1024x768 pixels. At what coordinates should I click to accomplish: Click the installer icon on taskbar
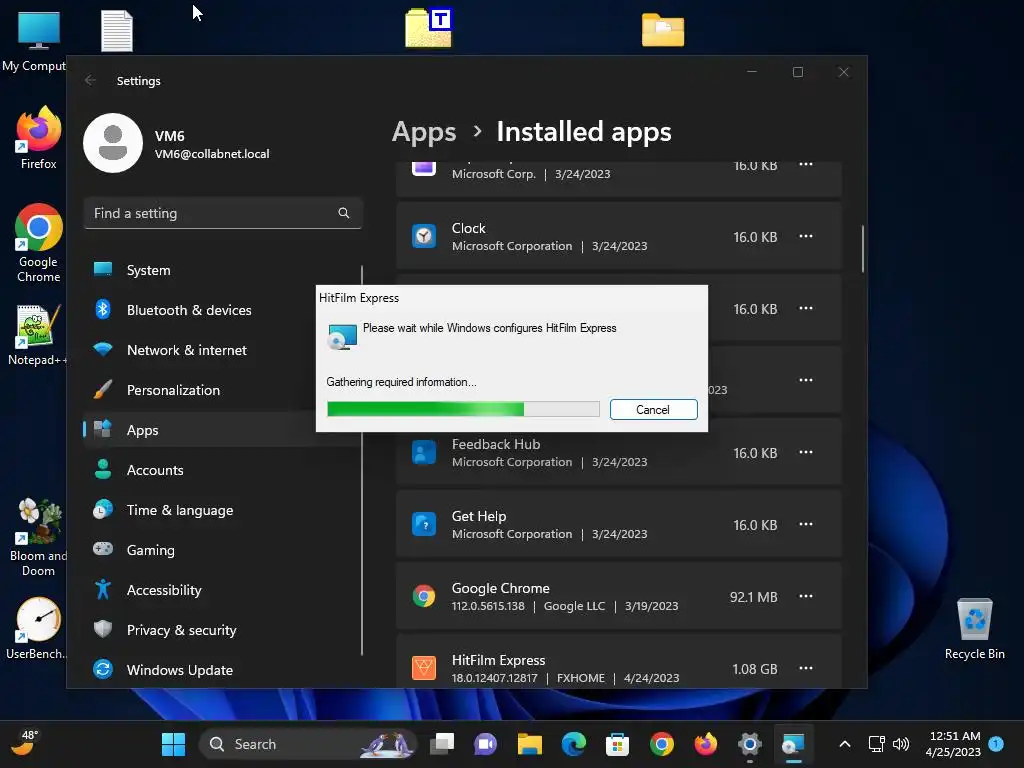point(793,744)
